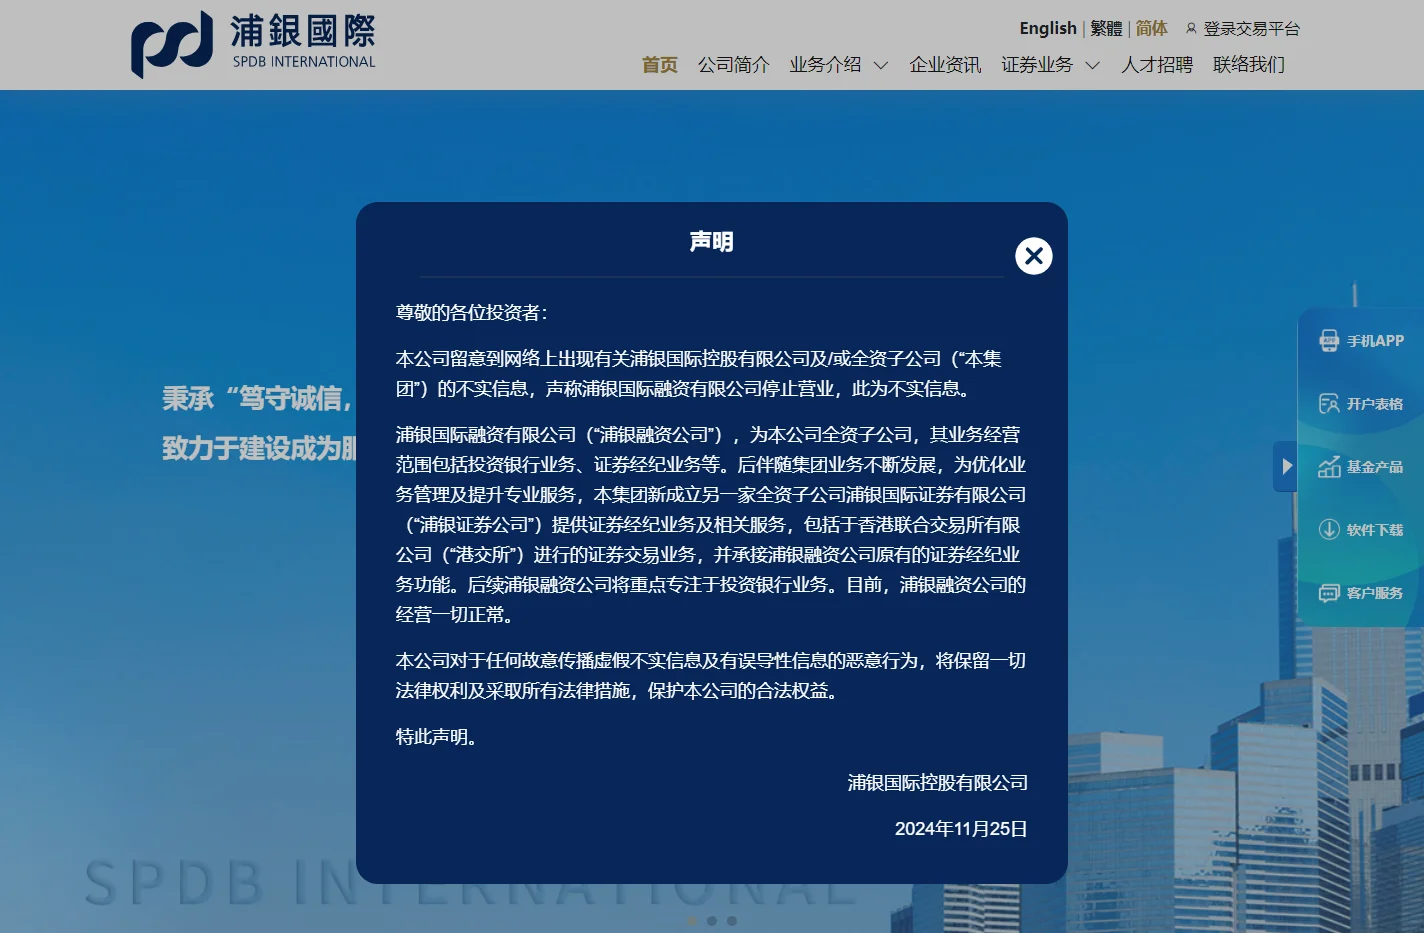Click the 特此声明 line

coord(437,737)
